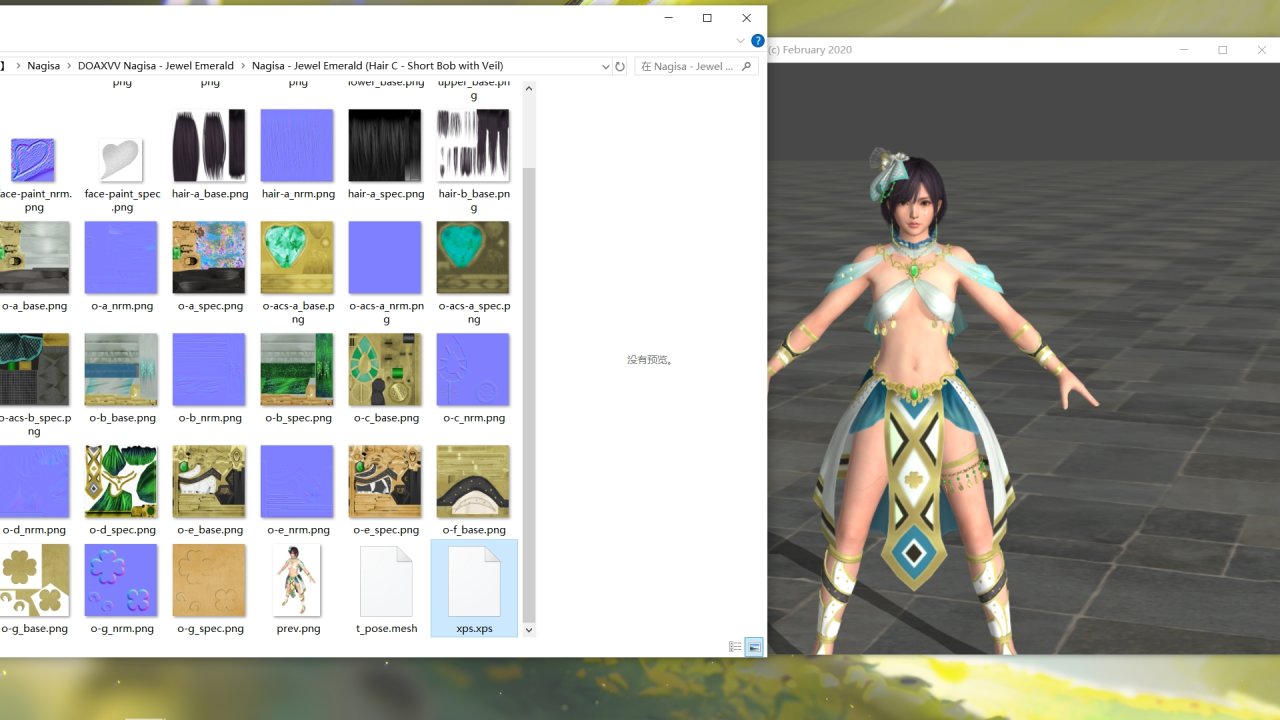
Task: Select the o-c_nrm.png thumbnail
Action: (473, 369)
